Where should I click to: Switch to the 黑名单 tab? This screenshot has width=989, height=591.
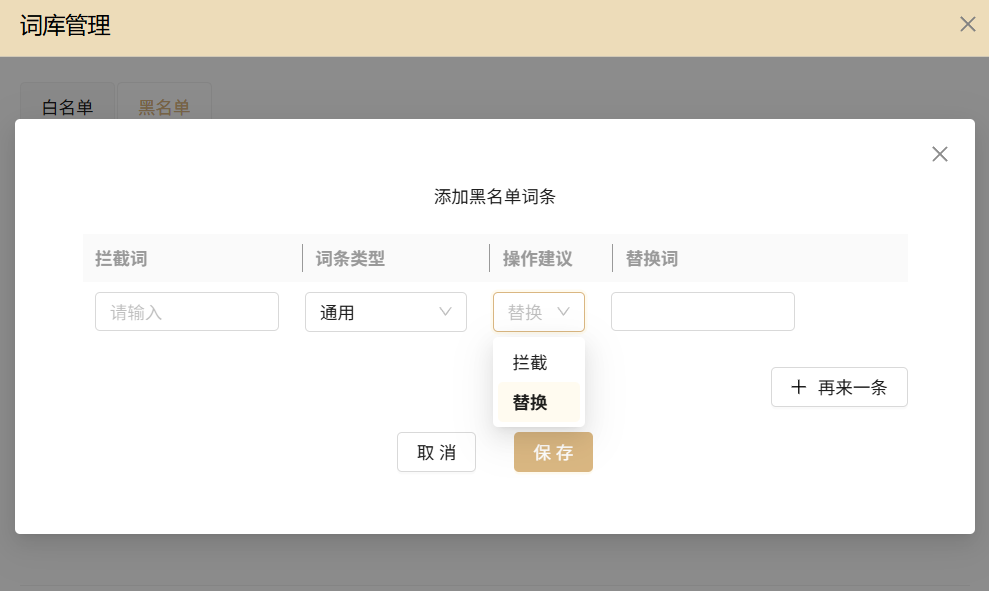(x=164, y=108)
